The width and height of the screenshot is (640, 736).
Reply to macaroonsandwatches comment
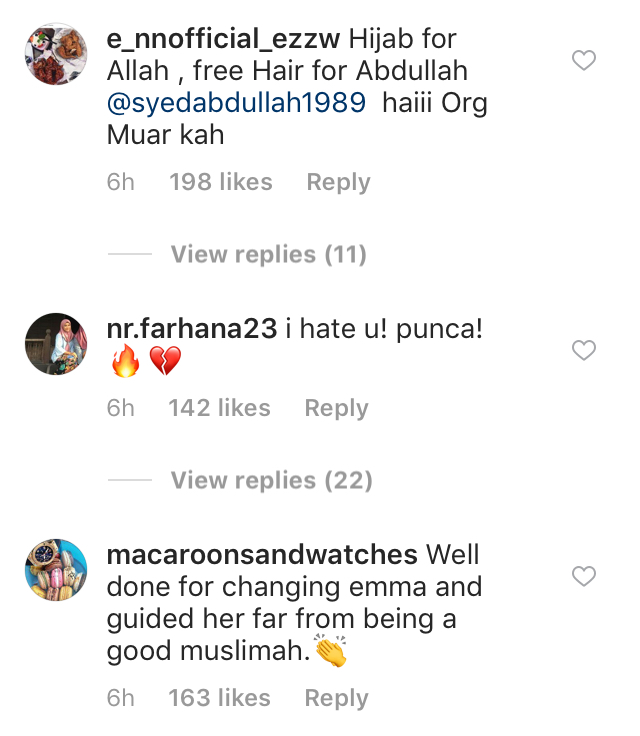336,698
